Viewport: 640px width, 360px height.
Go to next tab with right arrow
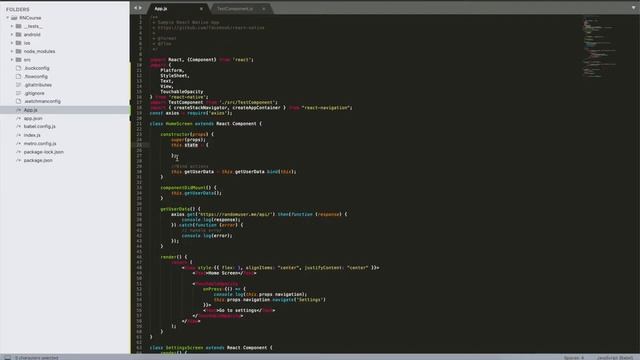tap(141, 8)
